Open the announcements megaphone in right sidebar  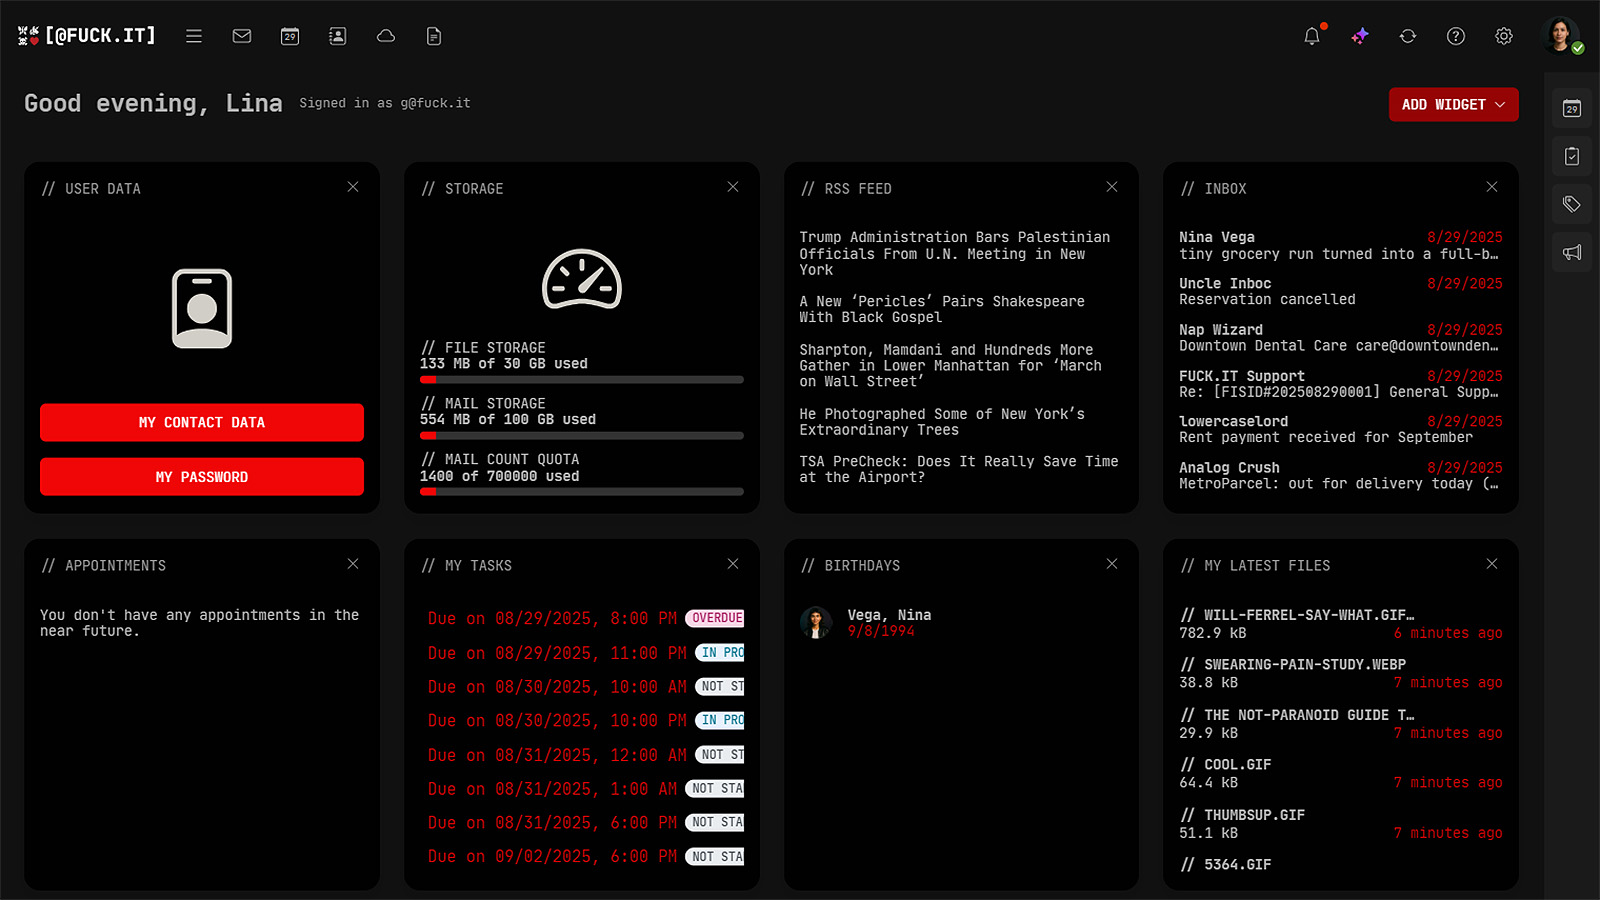(1572, 252)
